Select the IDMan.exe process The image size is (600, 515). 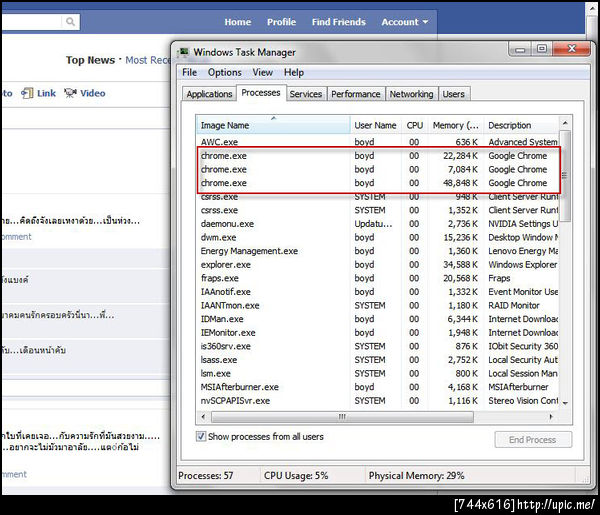pos(377,319)
